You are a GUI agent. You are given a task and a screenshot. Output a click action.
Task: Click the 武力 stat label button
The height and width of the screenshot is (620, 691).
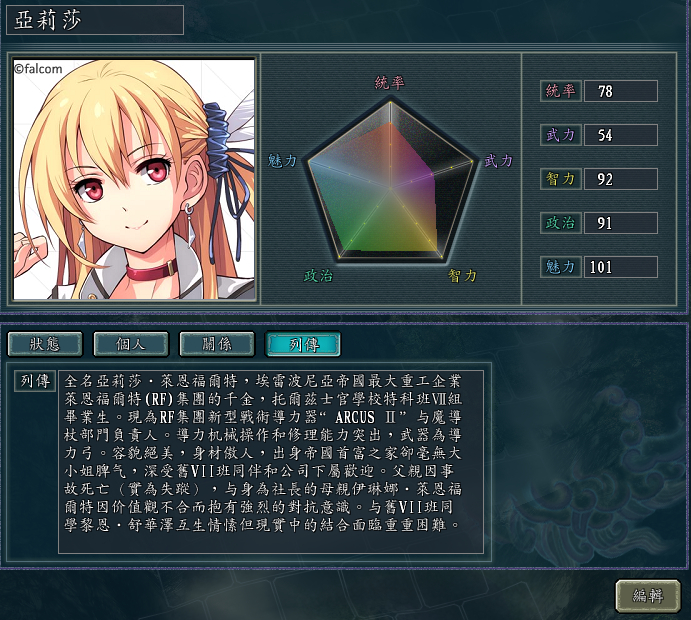tap(561, 135)
